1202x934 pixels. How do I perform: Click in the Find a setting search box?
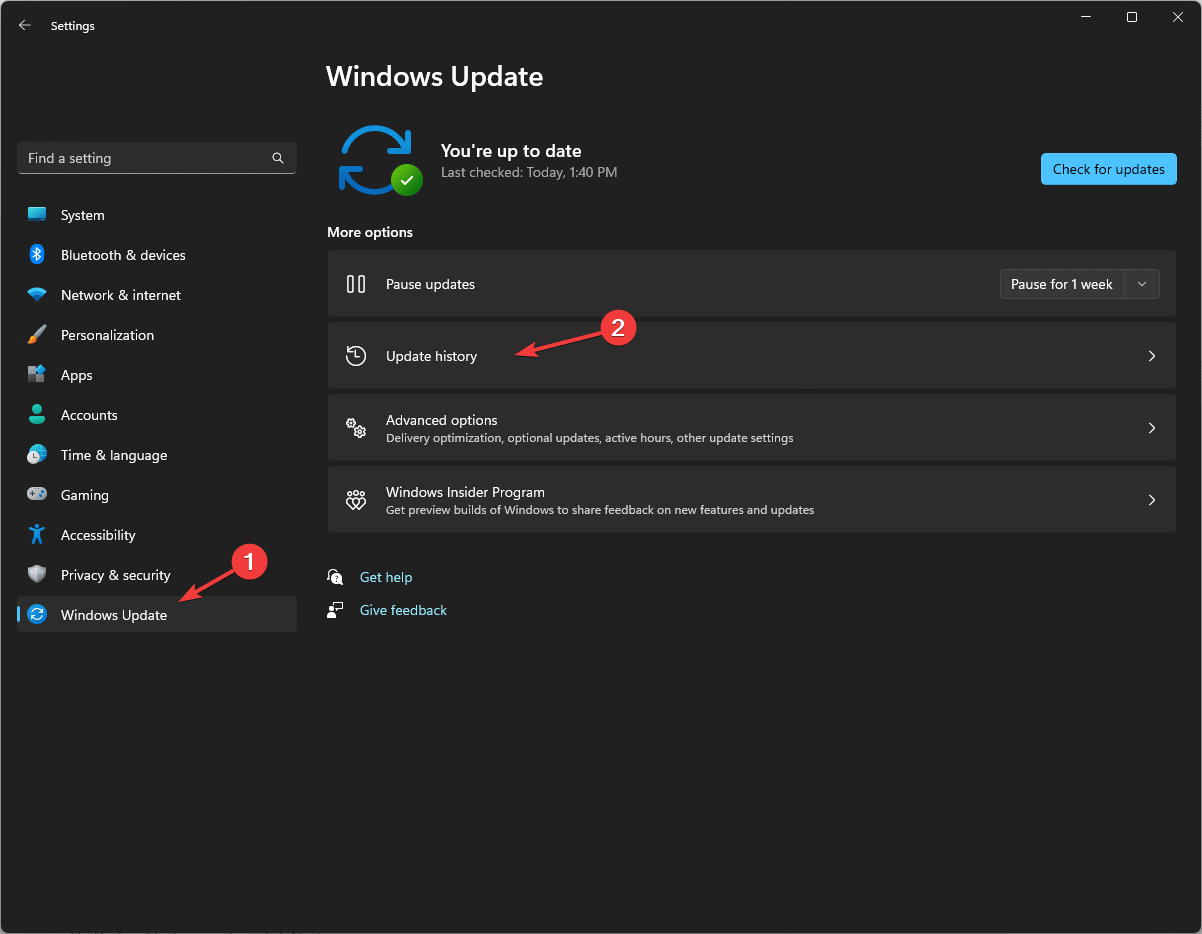[157, 158]
